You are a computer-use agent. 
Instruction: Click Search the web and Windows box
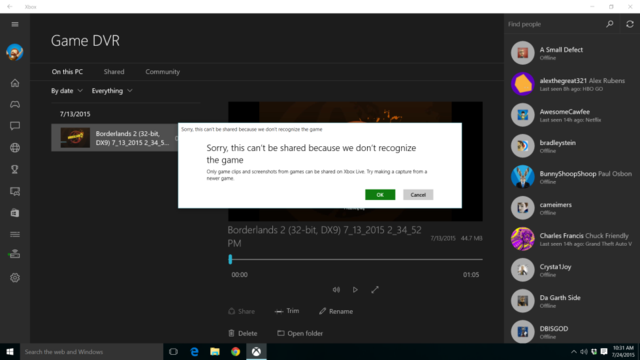click(x=91, y=351)
